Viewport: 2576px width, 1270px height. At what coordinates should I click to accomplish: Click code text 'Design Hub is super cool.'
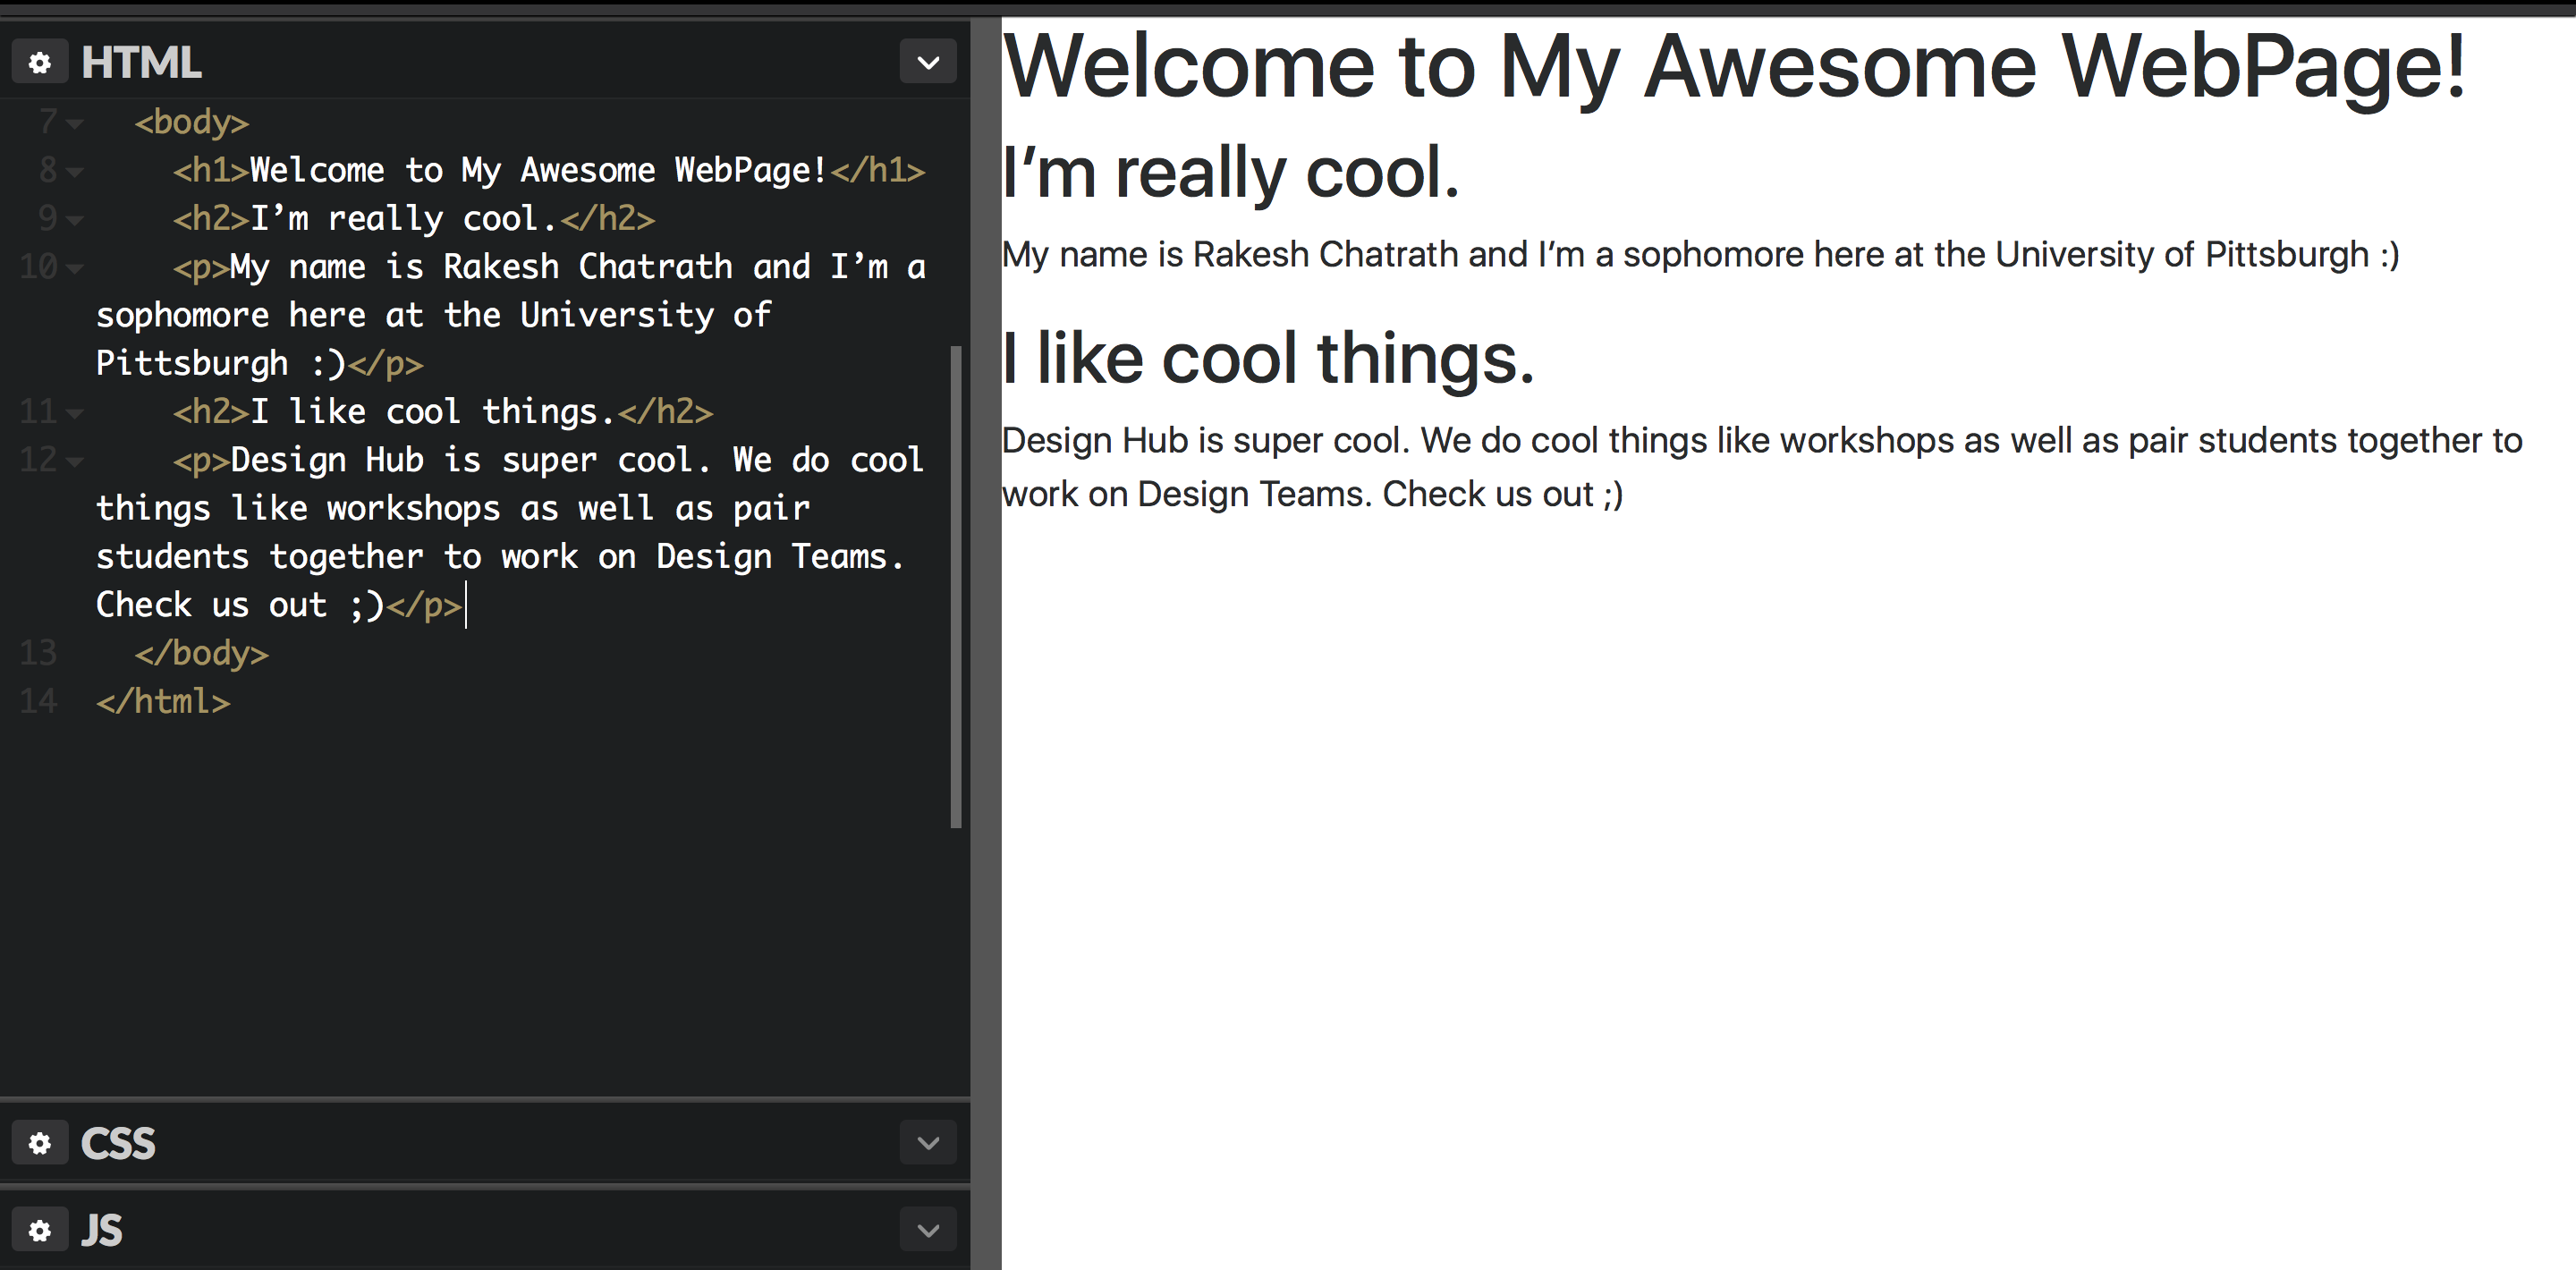pyautogui.click(x=470, y=459)
